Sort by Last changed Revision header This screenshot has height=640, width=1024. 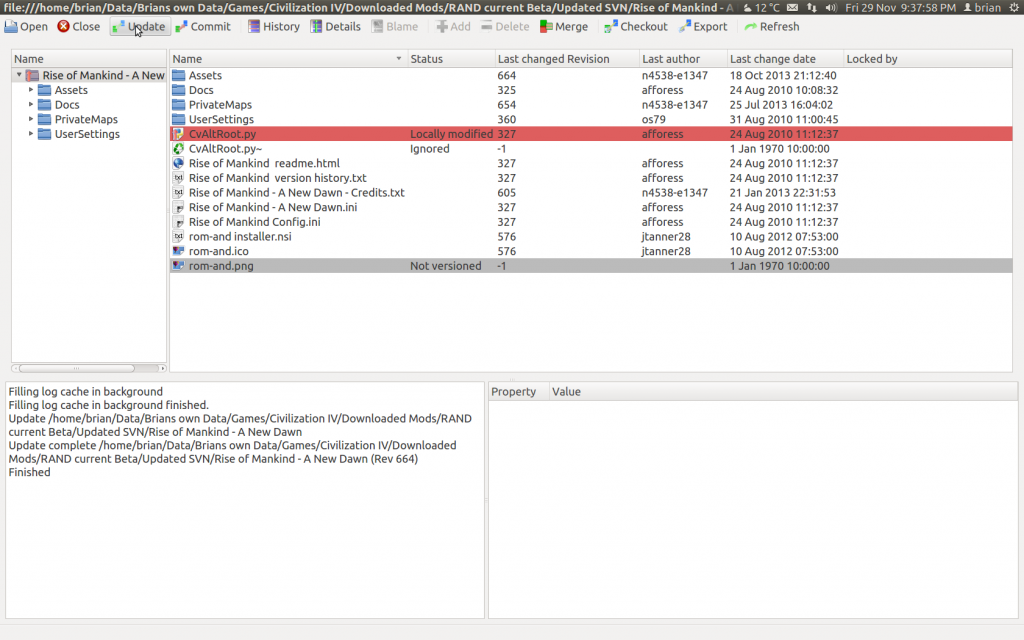point(567,59)
